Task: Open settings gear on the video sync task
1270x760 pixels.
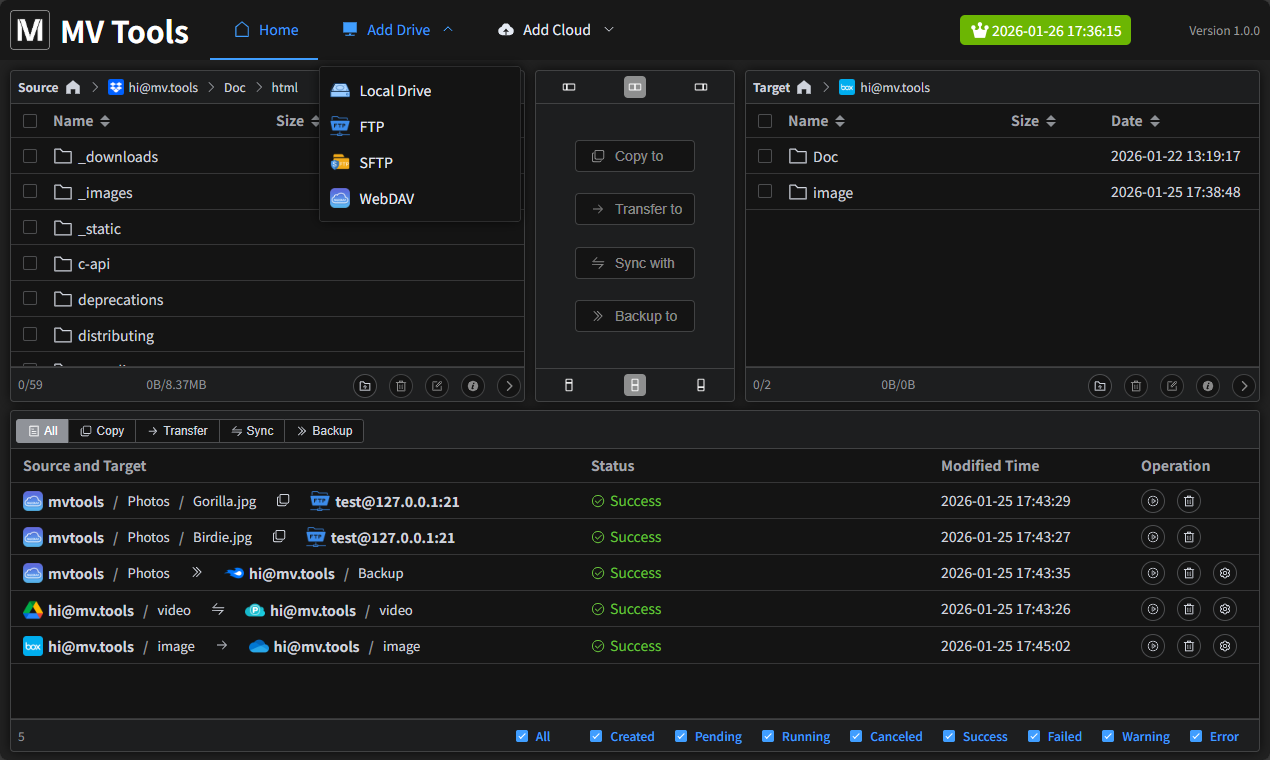Action: pos(1224,610)
